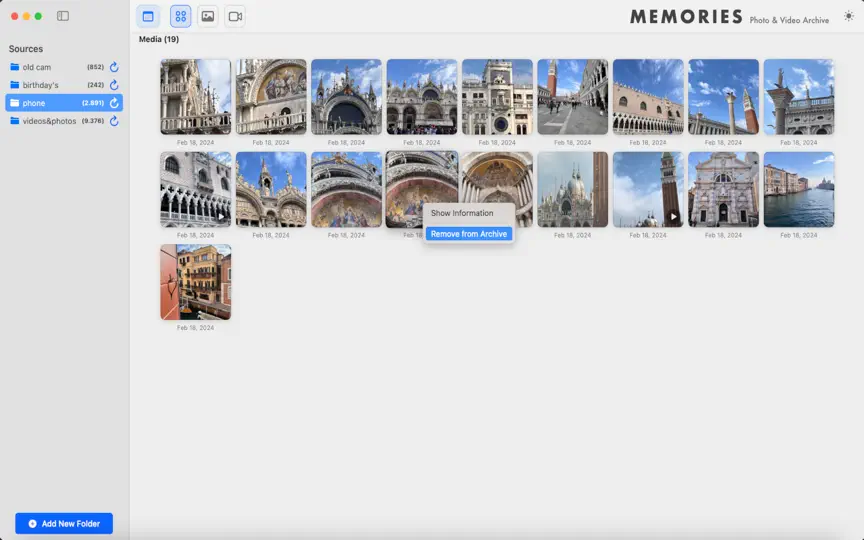The height and width of the screenshot is (540, 864).
Task: Open first thumbnail of ornate balcony facade
Action: (x=196, y=97)
